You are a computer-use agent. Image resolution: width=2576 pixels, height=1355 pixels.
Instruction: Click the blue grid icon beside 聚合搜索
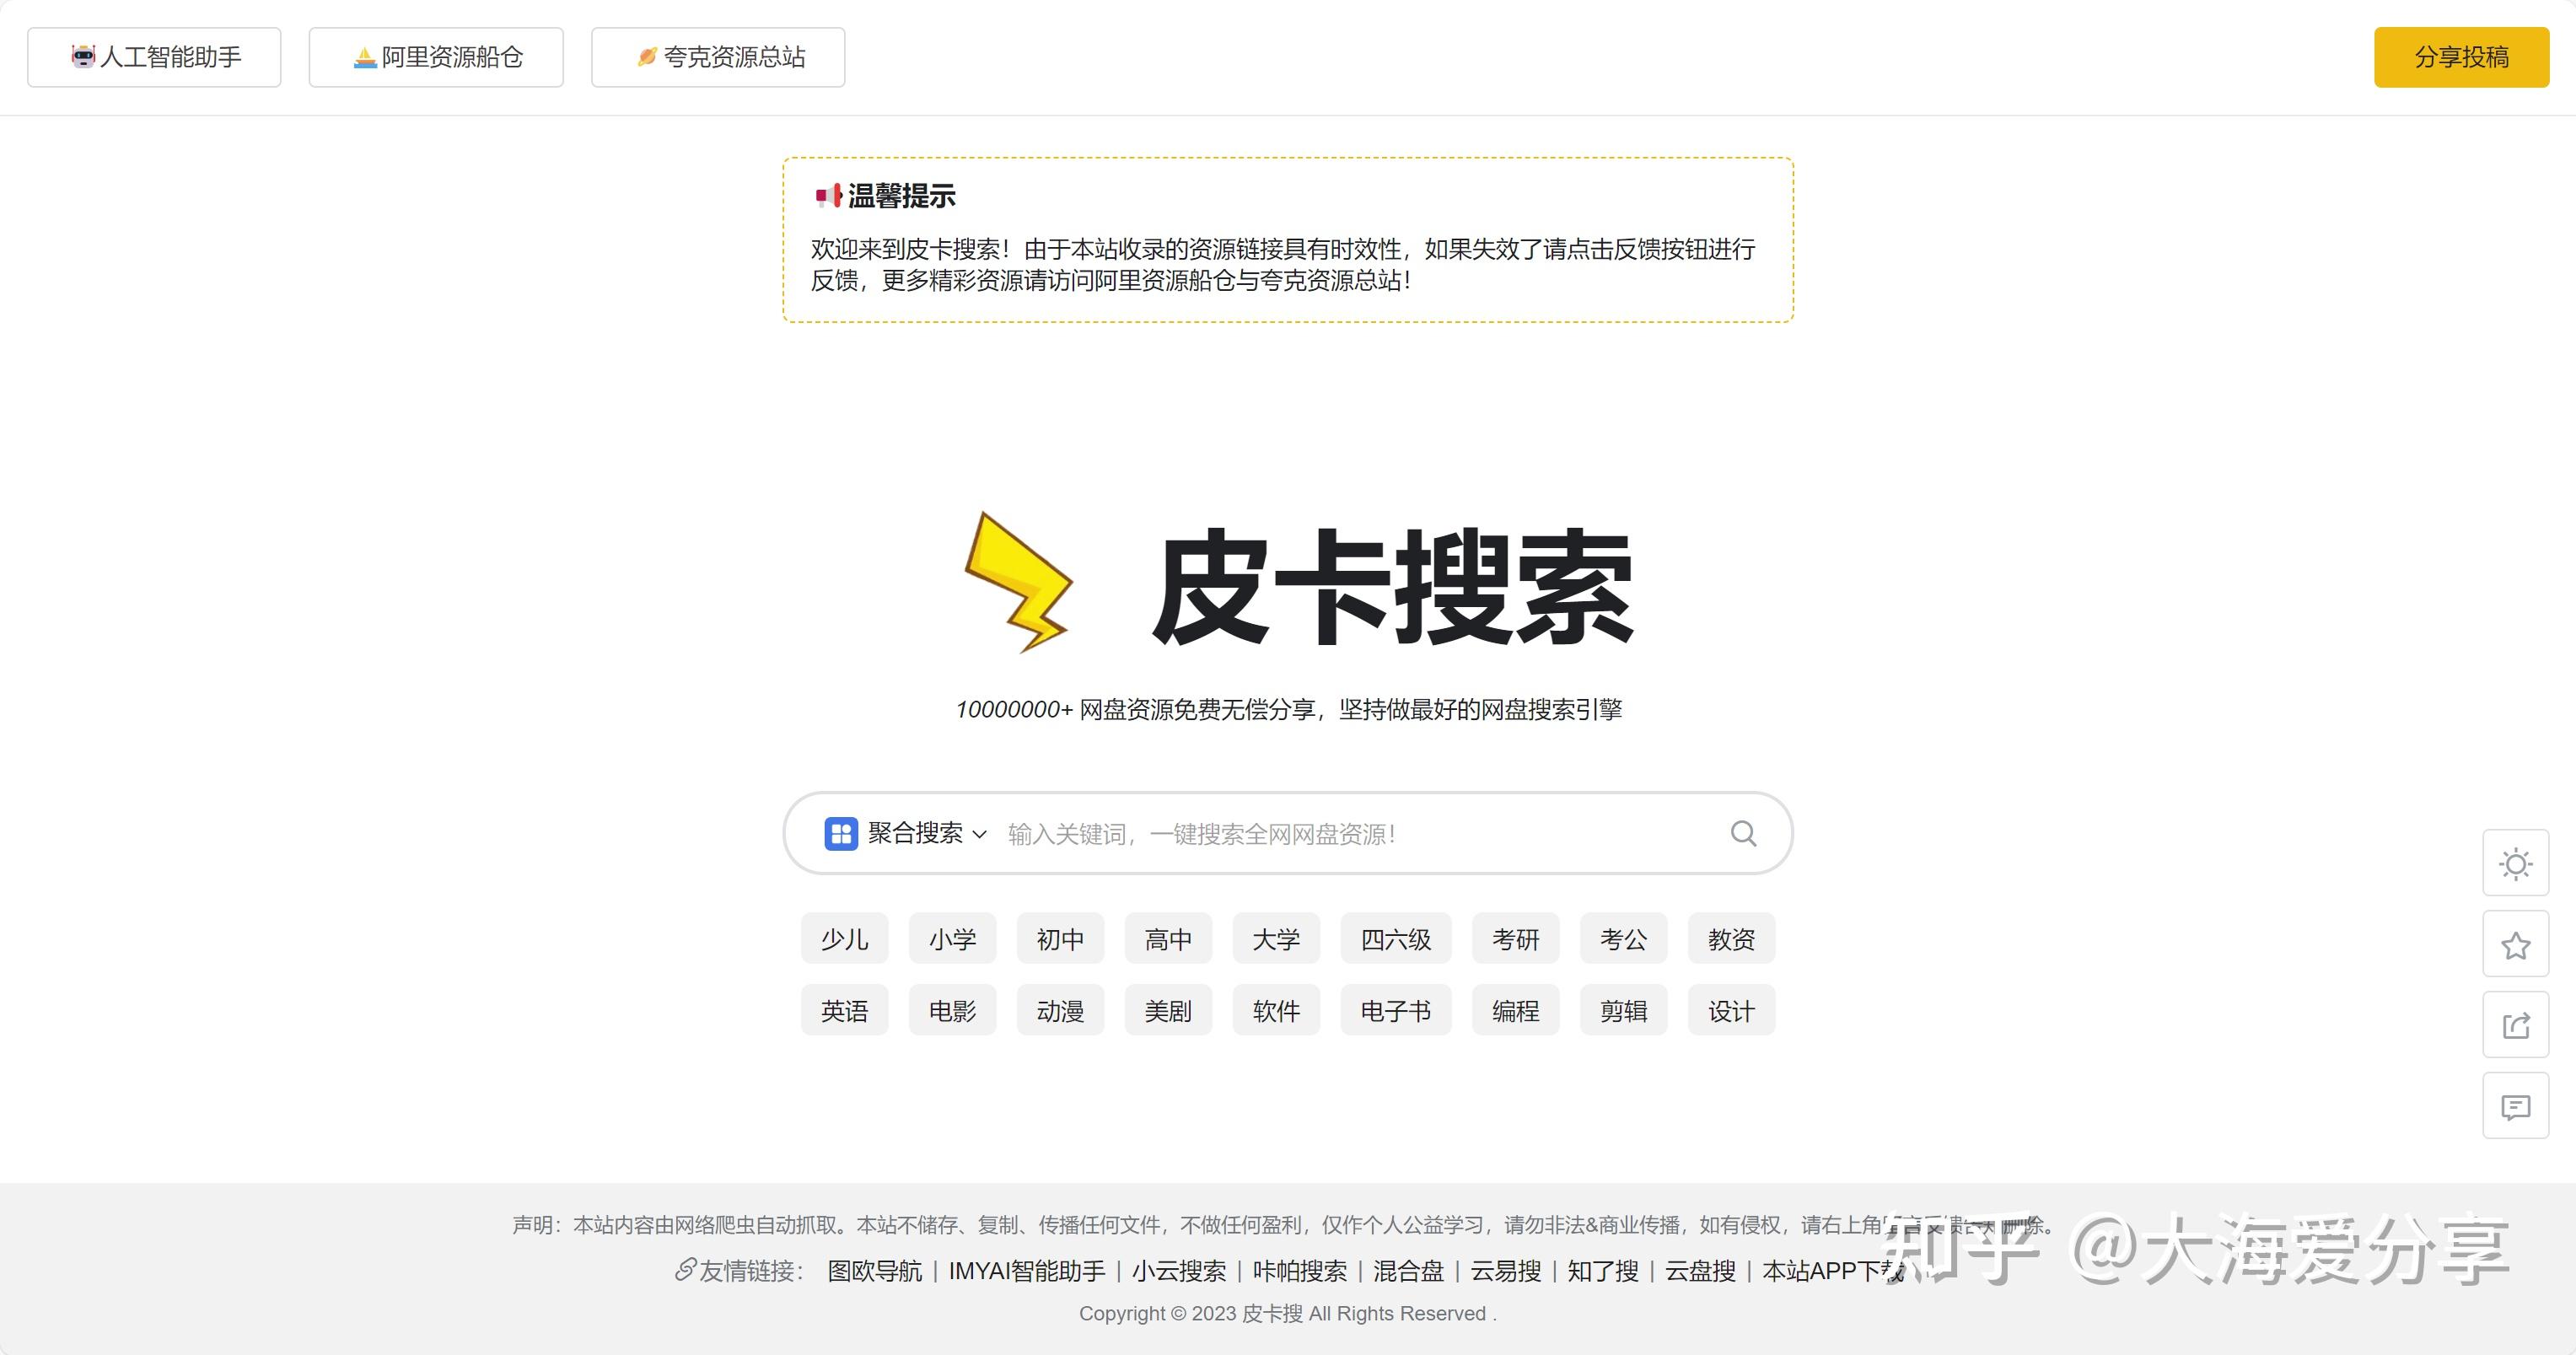coord(840,833)
